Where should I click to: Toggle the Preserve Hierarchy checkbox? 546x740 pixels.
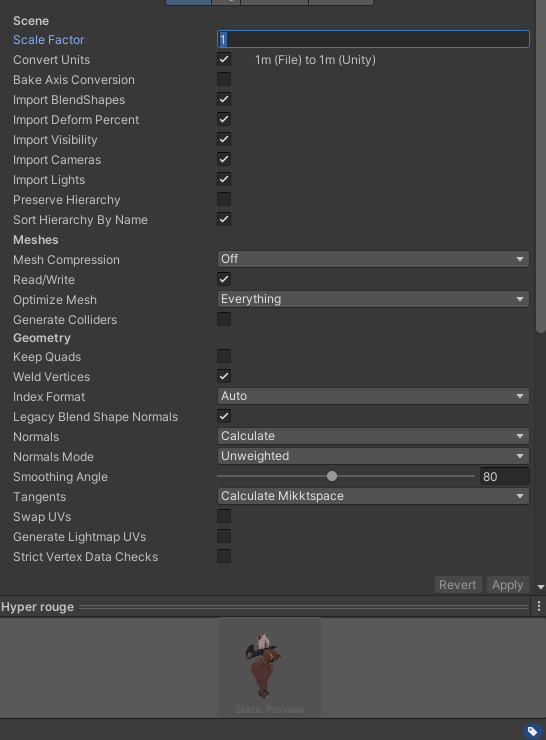[224, 199]
